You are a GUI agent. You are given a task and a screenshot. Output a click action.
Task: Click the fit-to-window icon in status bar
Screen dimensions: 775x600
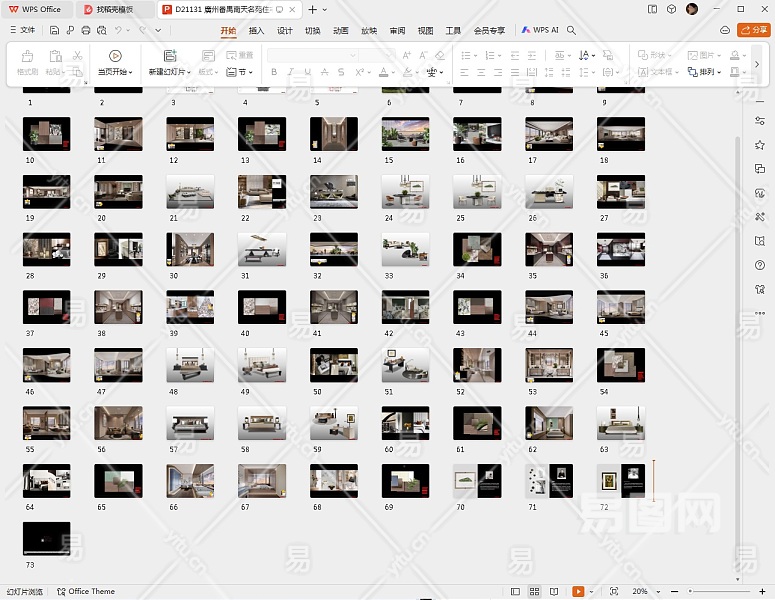tap(614, 592)
